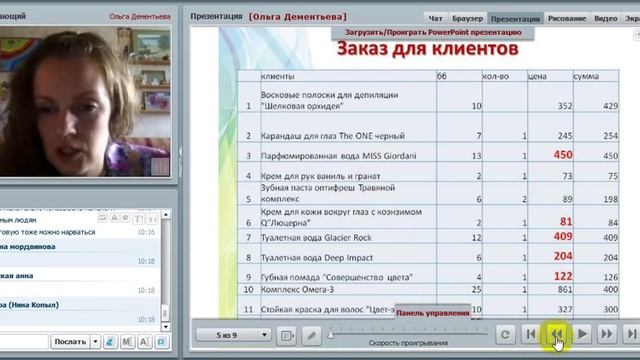Image resolution: width=640 pixels, height=360 pixels.
Task: Click the red price 409 for Glacier Rock
Action: [563, 236]
